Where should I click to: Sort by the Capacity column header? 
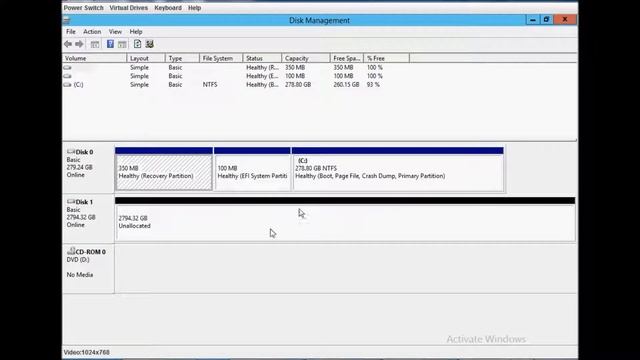tap(306, 58)
